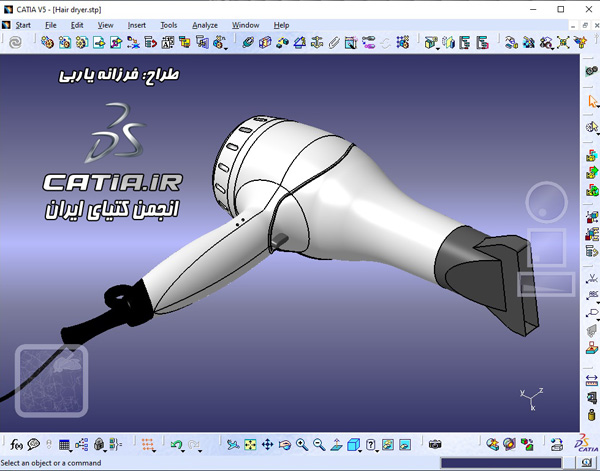The width and height of the screenshot is (600, 471).
Task: Click the Zoom Out magnifier
Action: pyautogui.click(x=319, y=445)
